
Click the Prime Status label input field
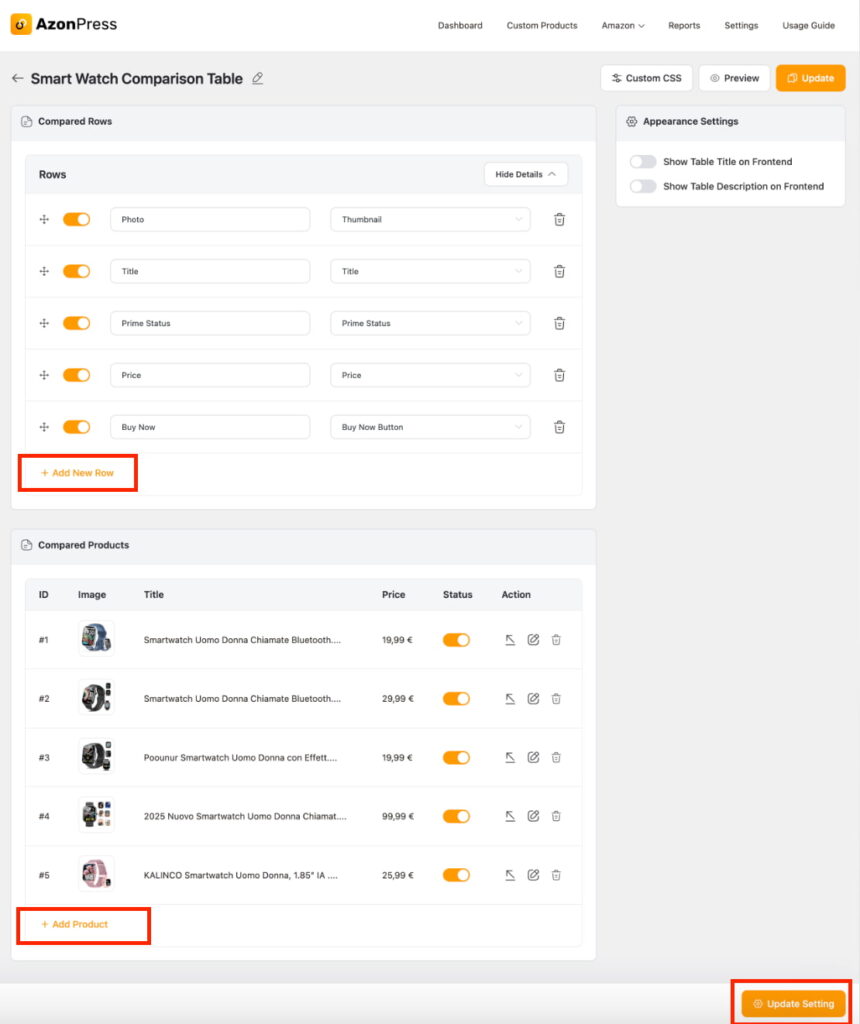(210, 323)
